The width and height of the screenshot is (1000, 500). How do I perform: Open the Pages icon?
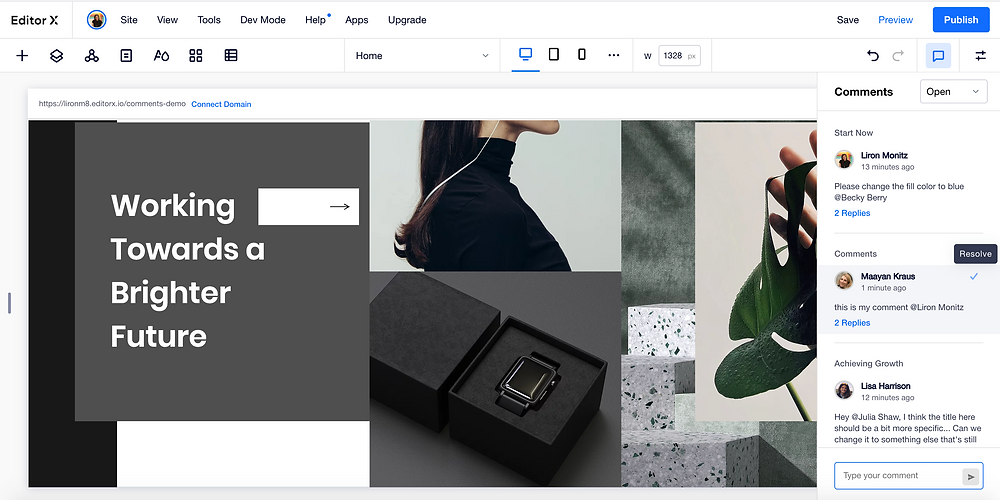(x=126, y=55)
